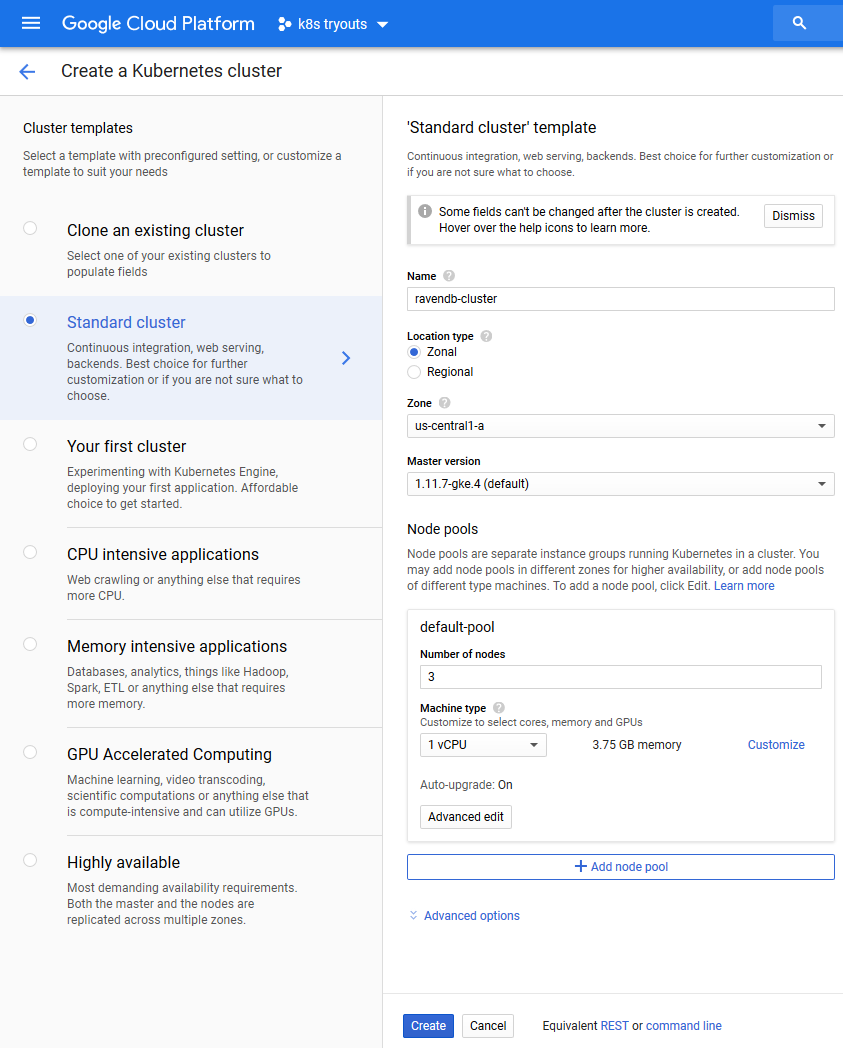Click the Auto-upgrade: On text

click(x=466, y=785)
